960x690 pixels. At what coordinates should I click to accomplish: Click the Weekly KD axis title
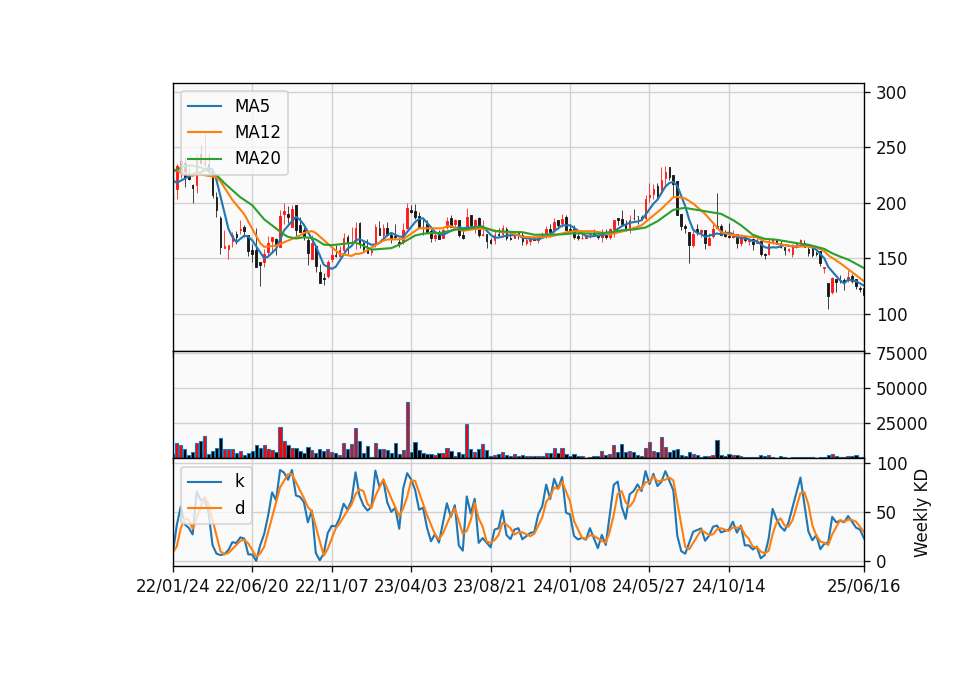(x=920, y=513)
